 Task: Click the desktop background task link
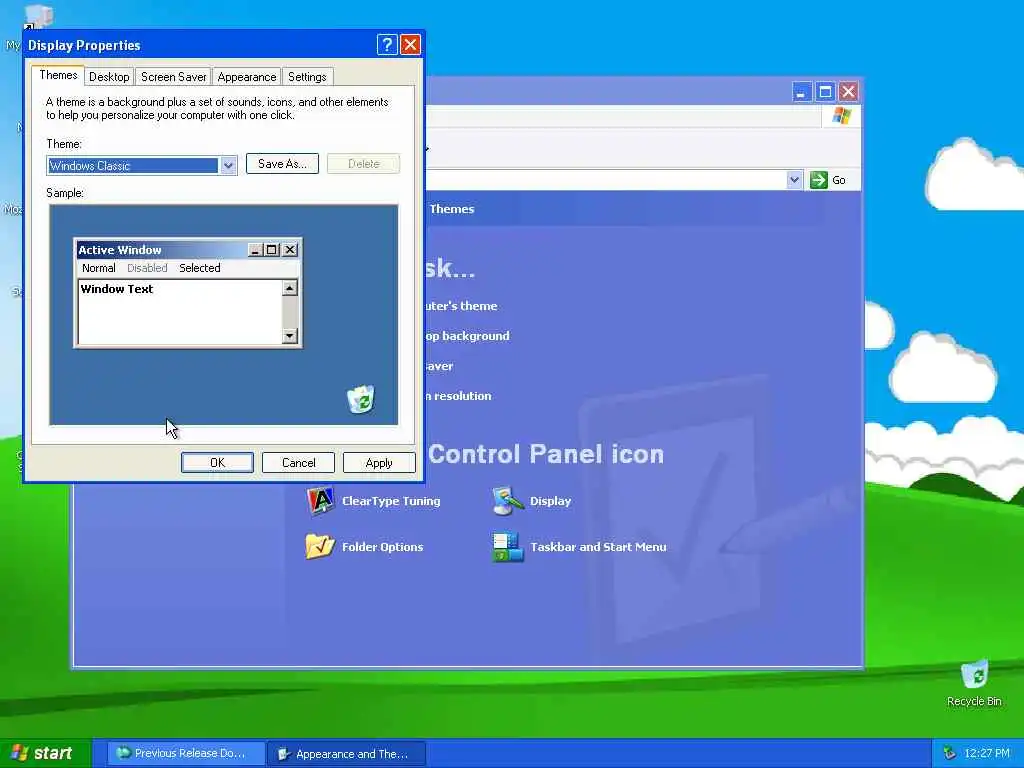pyautogui.click(x=467, y=336)
